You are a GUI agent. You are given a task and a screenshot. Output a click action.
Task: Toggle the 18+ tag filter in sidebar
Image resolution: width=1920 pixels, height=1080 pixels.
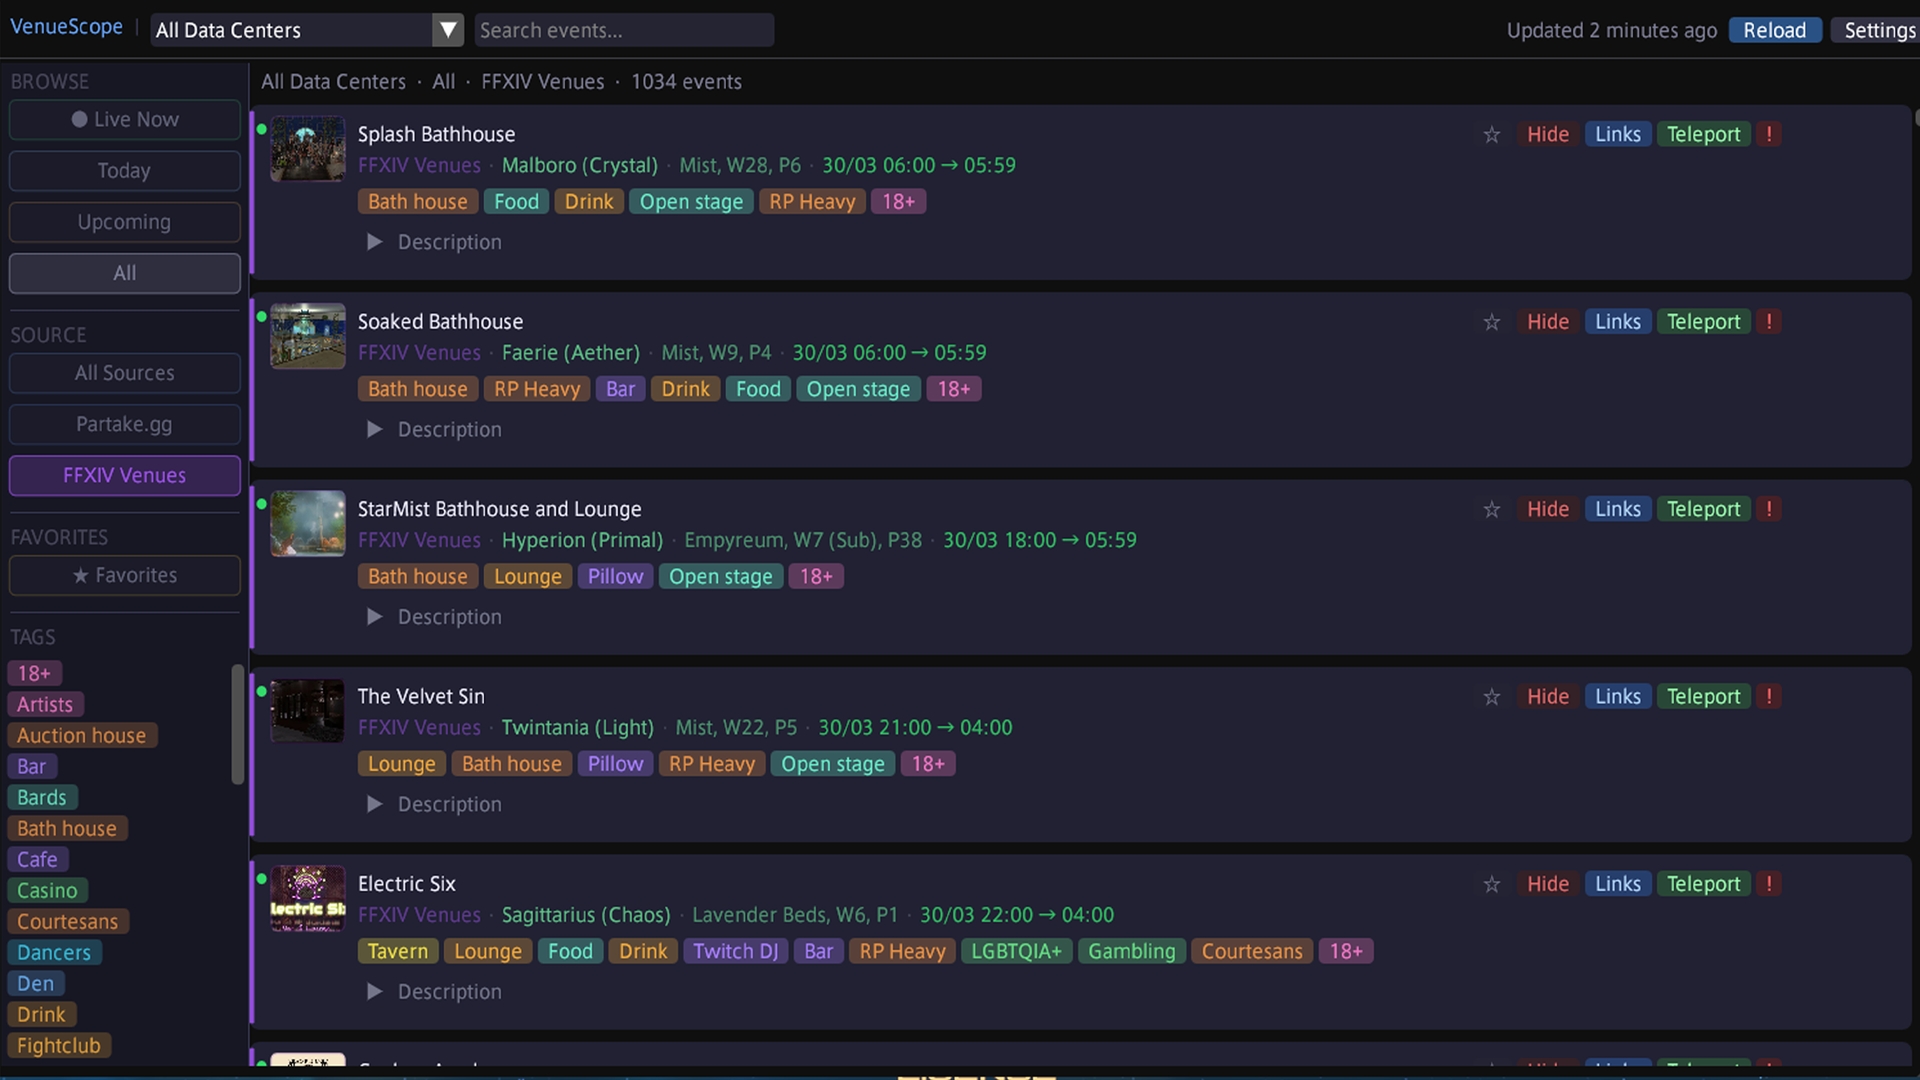34,673
